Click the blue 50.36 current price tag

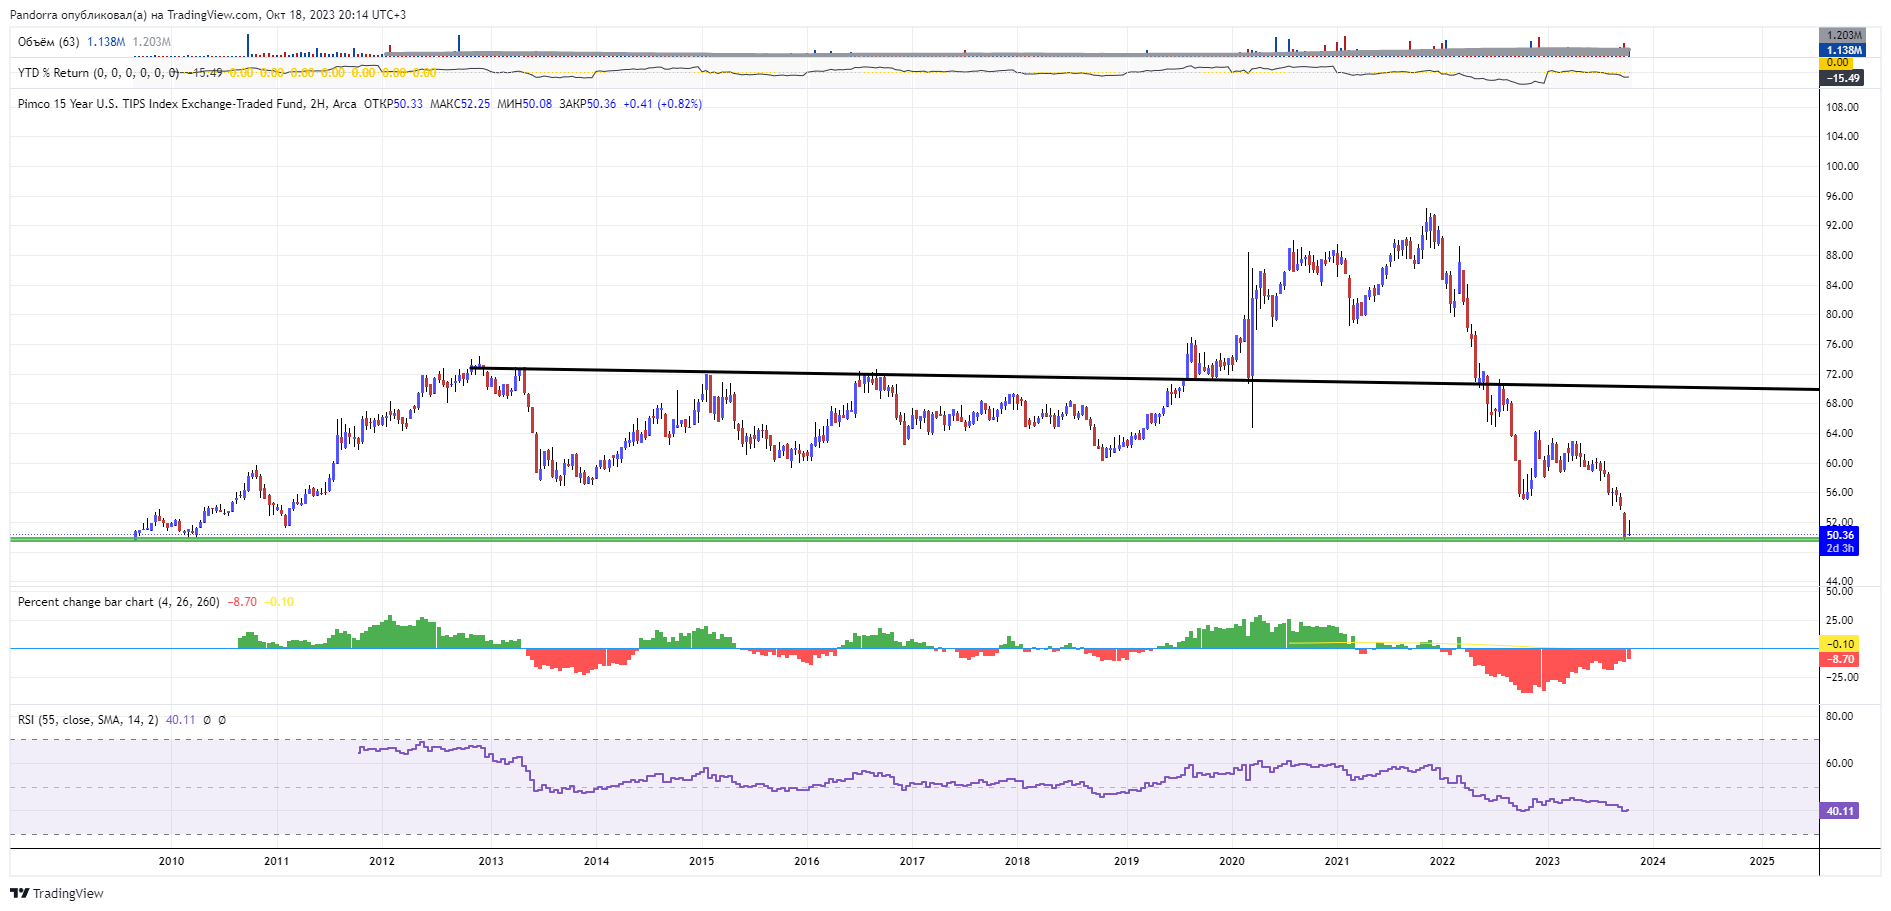click(x=1840, y=536)
